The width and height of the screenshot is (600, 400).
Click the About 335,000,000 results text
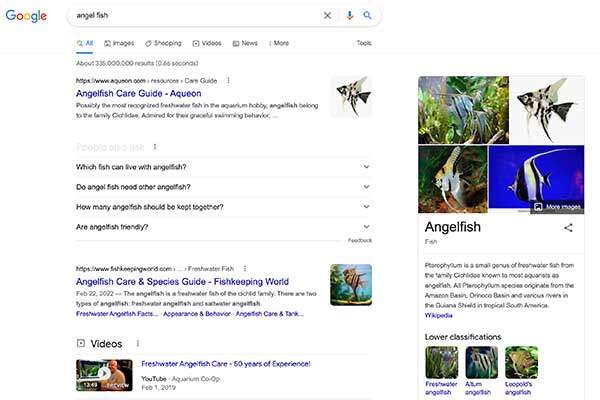point(137,63)
